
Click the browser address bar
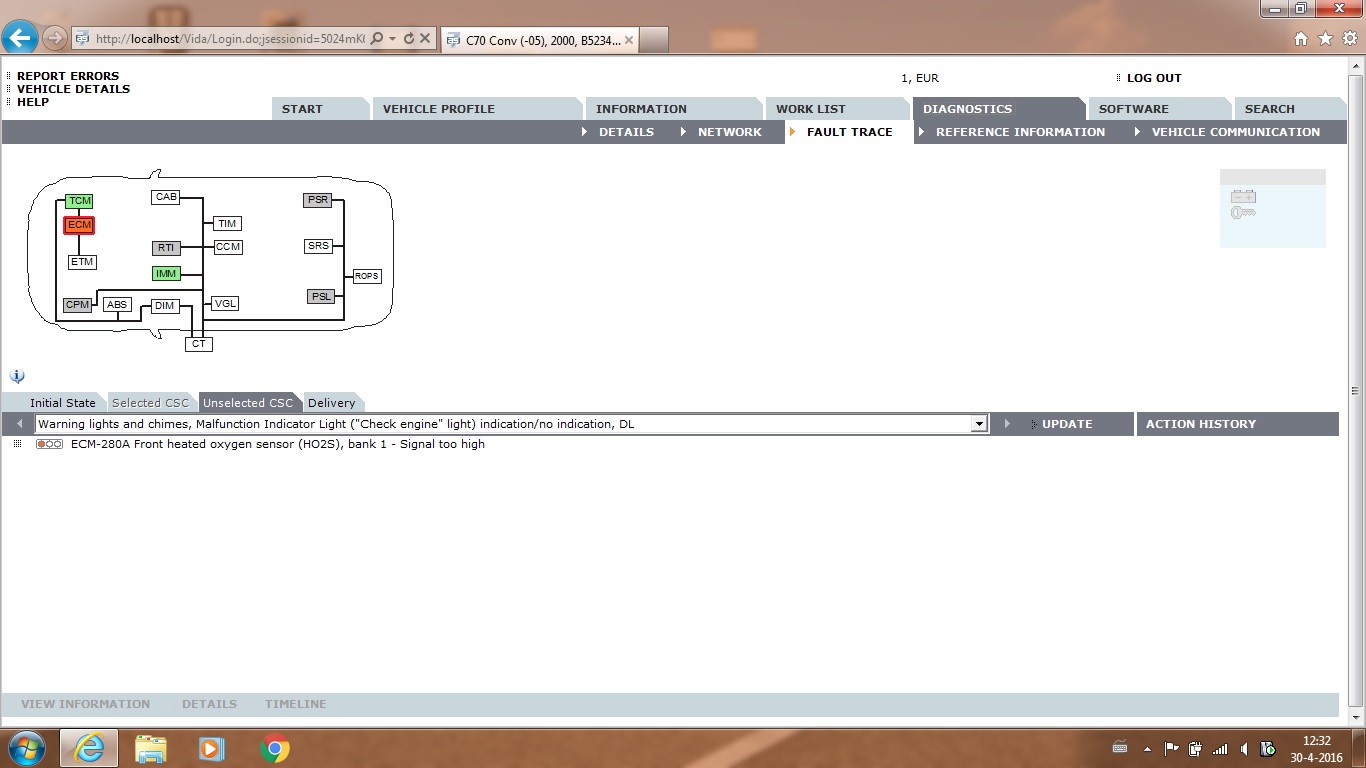[x=230, y=39]
